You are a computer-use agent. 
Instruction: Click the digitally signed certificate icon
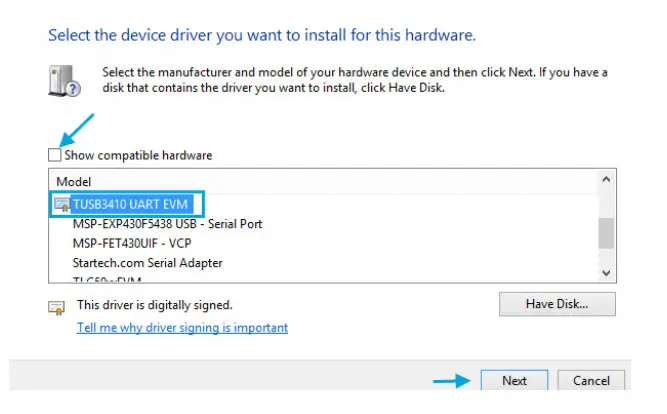tap(57, 307)
